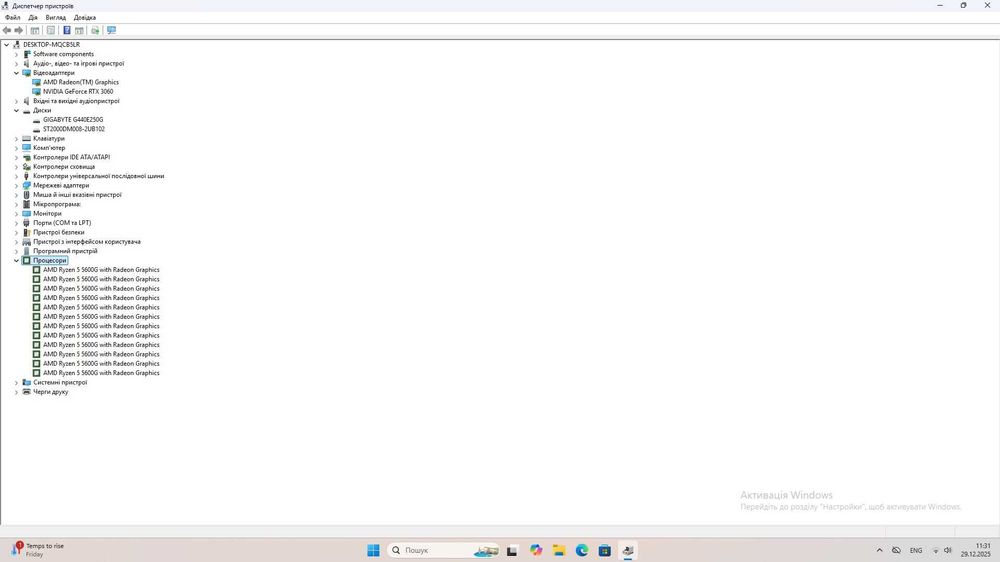The image size is (1000, 562).
Task: Launch Copilot from the taskbar
Action: coord(536,550)
